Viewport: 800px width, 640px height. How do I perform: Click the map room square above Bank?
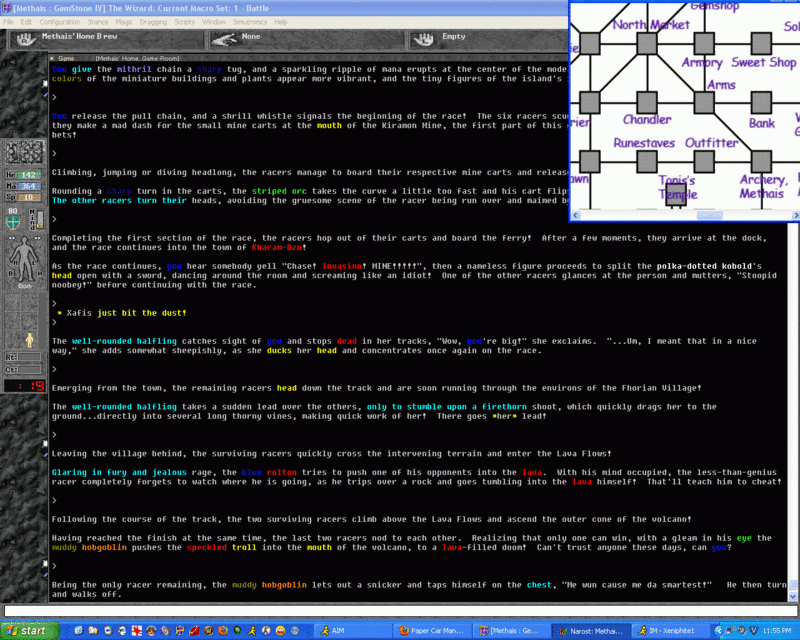click(x=761, y=102)
